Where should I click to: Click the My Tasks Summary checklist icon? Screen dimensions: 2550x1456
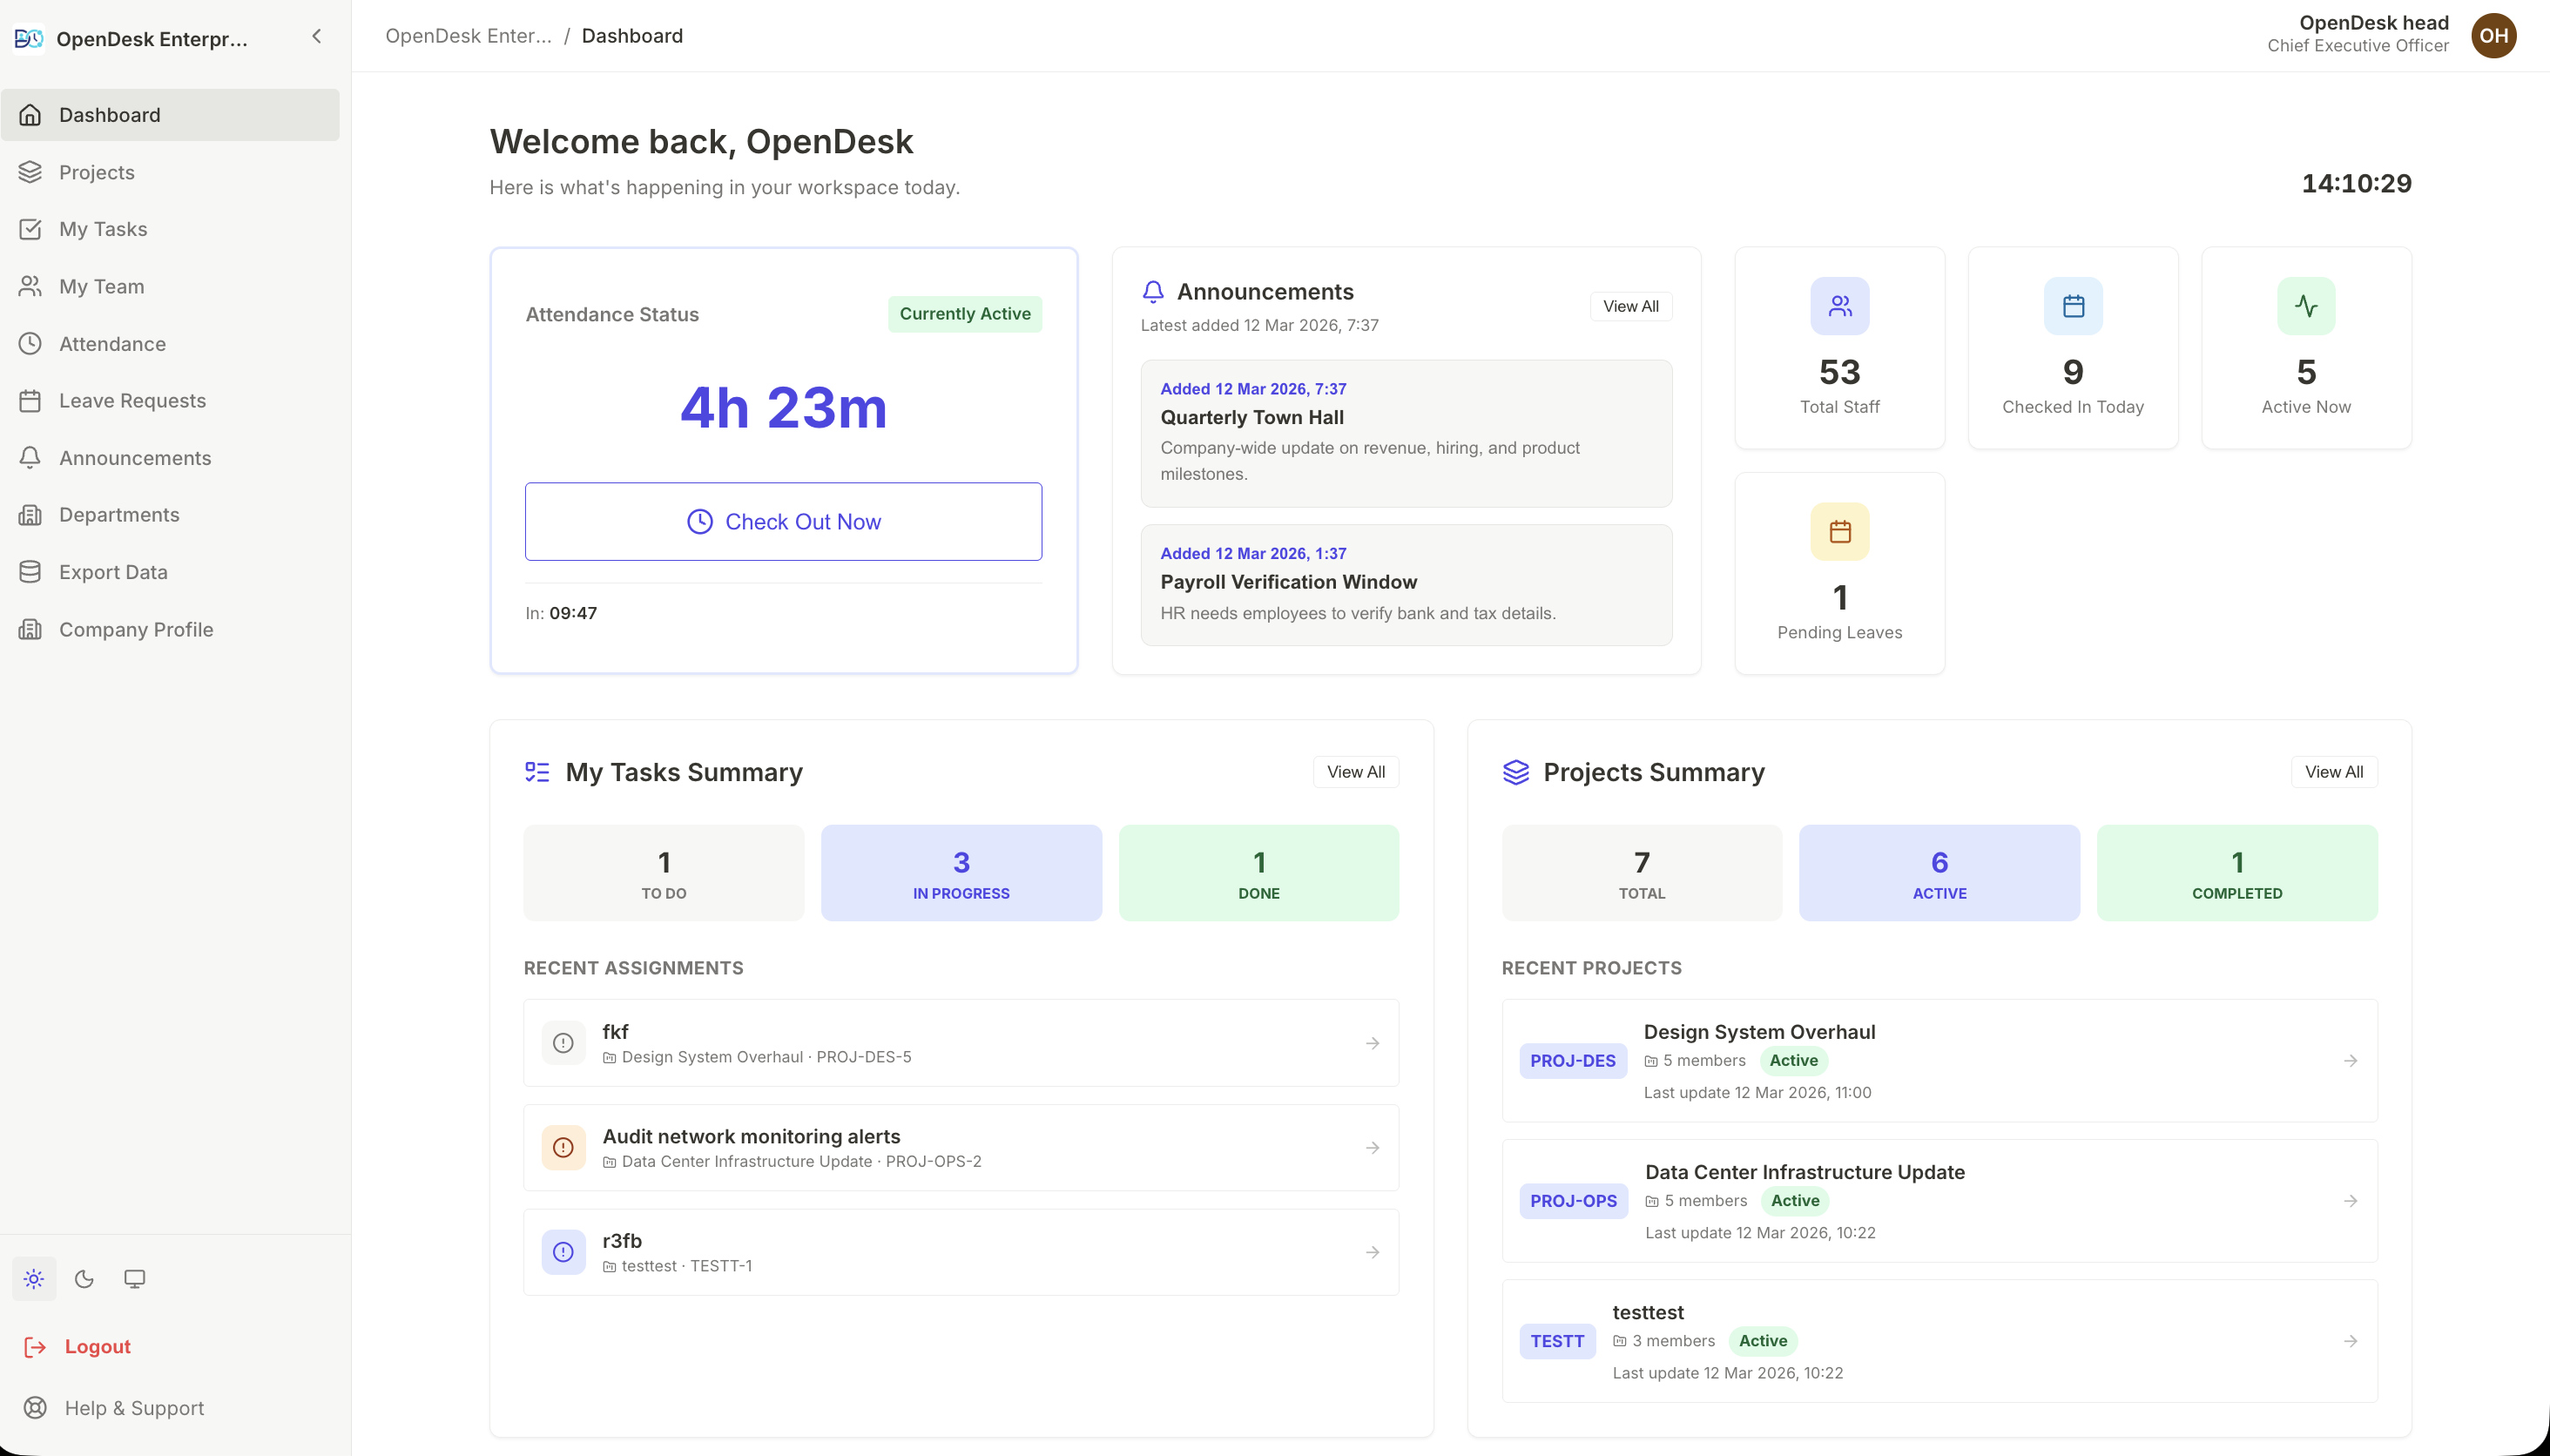click(537, 772)
